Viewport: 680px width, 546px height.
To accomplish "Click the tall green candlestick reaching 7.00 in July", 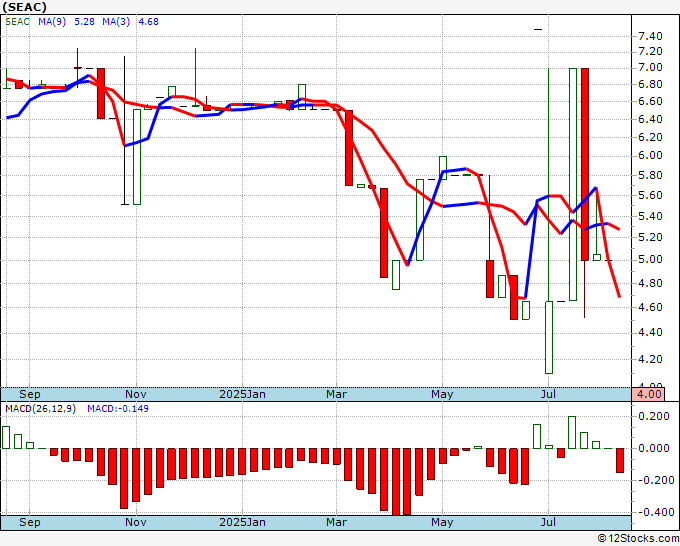I will point(573,184).
